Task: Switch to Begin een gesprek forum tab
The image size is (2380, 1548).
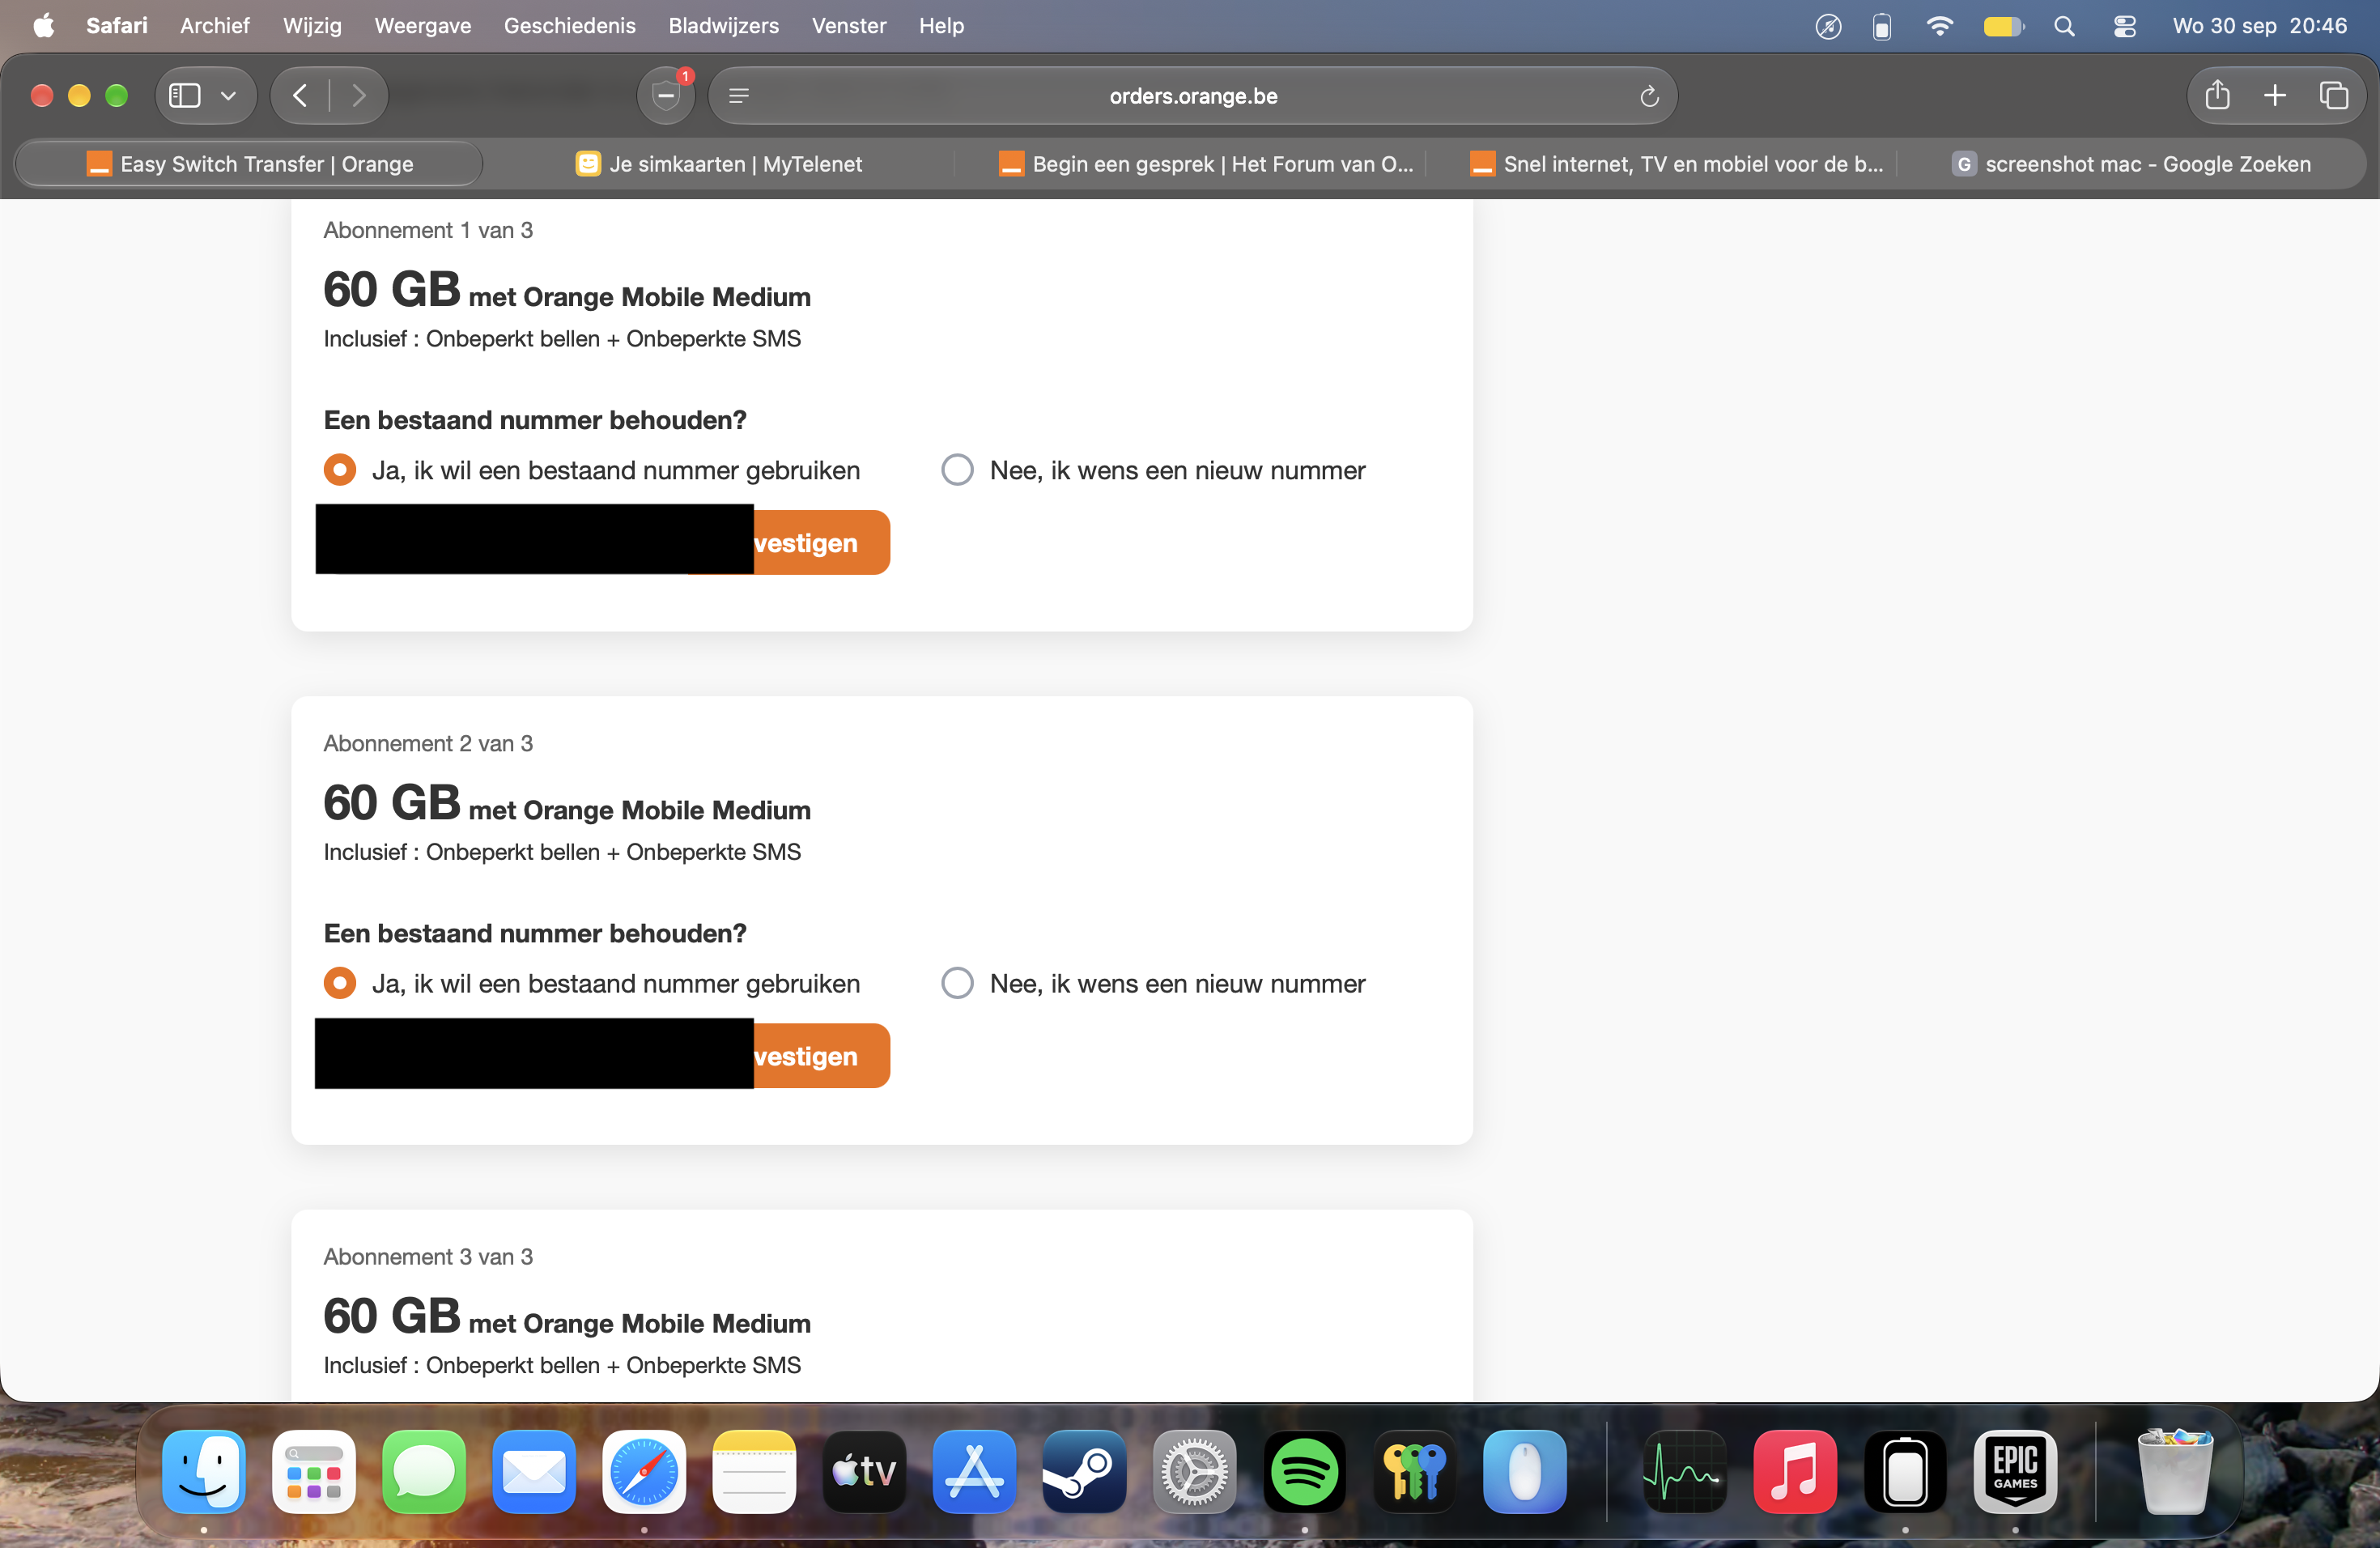Action: (1205, 164)
